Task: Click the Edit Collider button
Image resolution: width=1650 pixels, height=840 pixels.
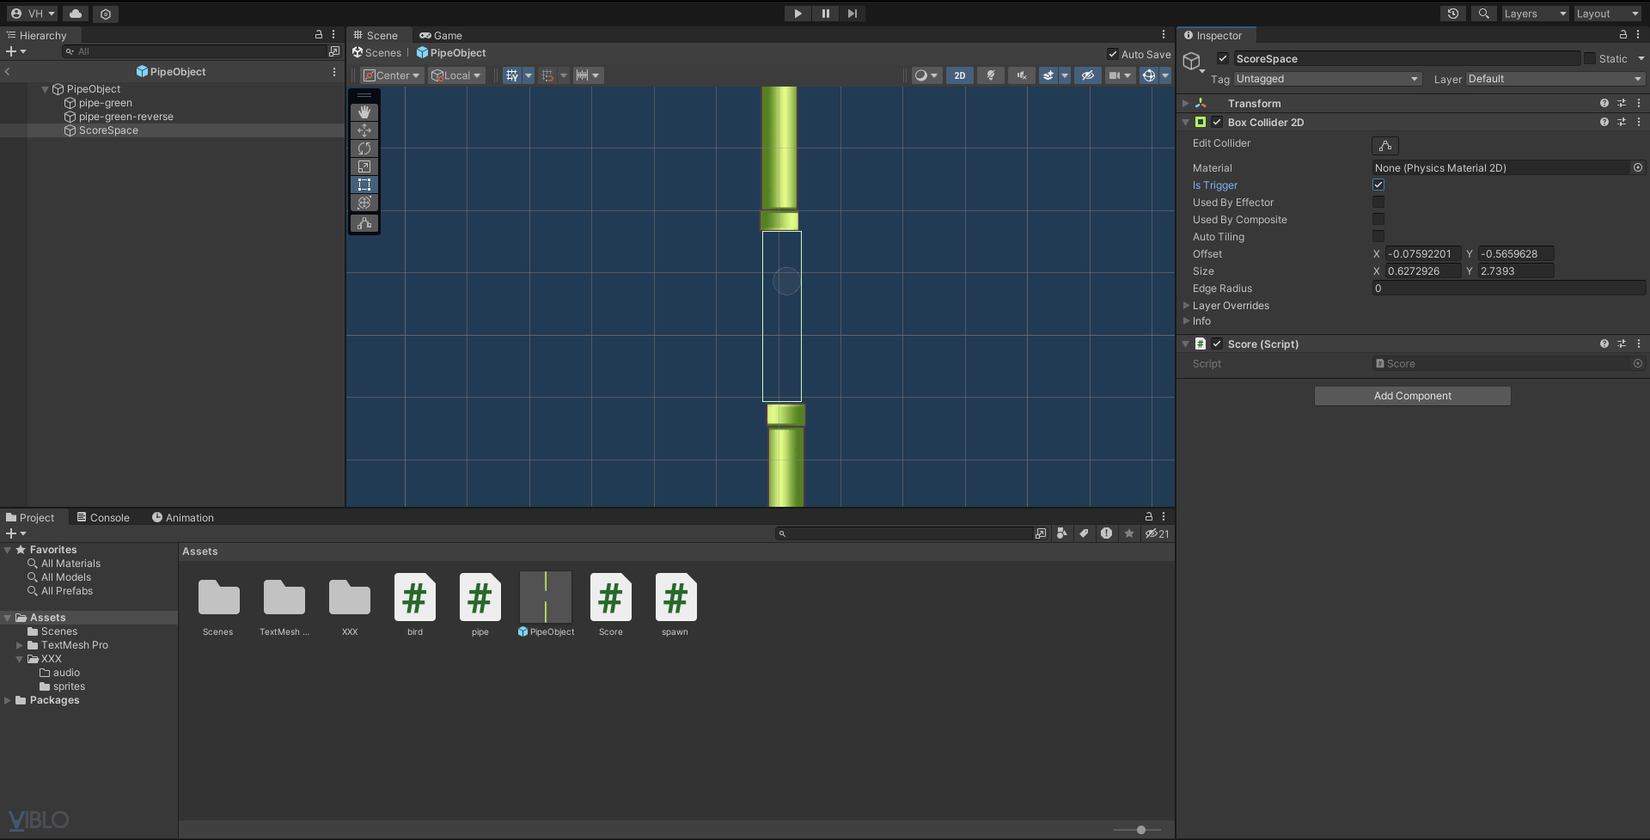Action: (1385, 146)
